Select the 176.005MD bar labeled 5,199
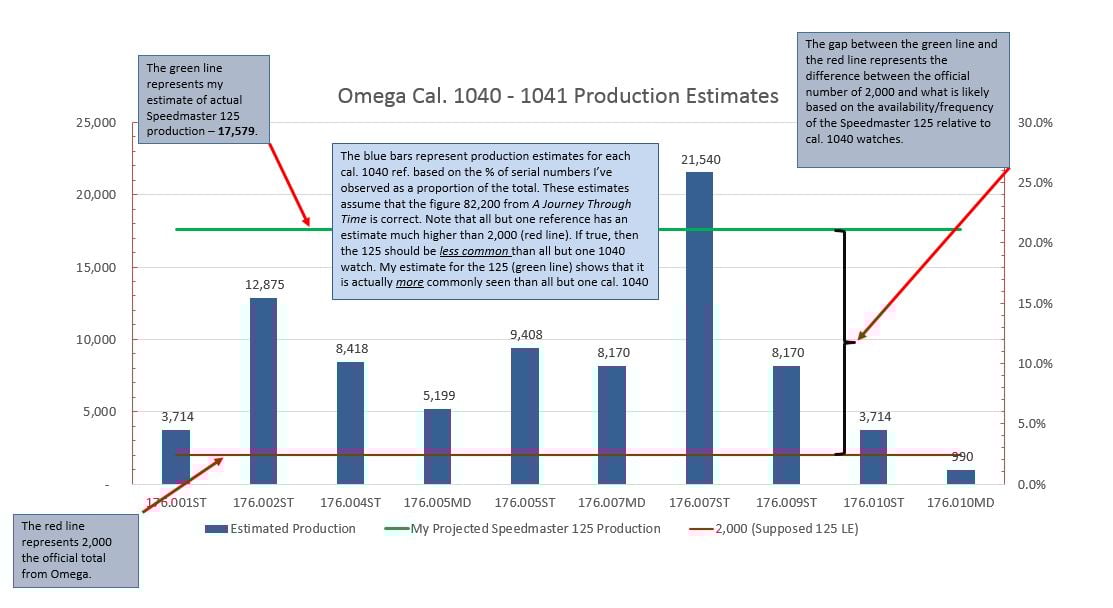 point(437,446)
